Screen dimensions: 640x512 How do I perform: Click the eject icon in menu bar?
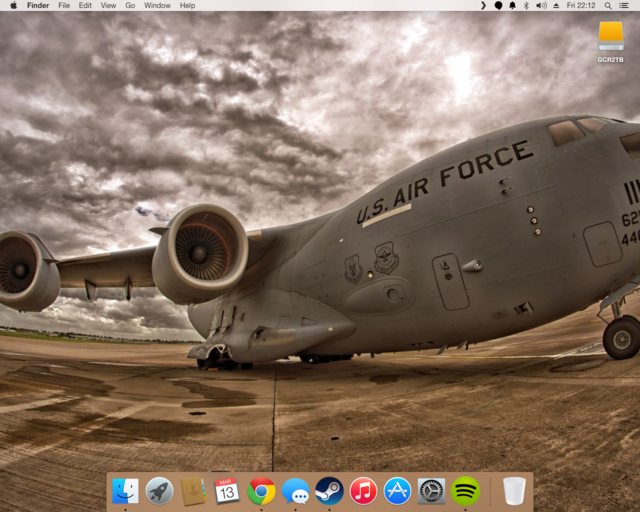(556, 5)
